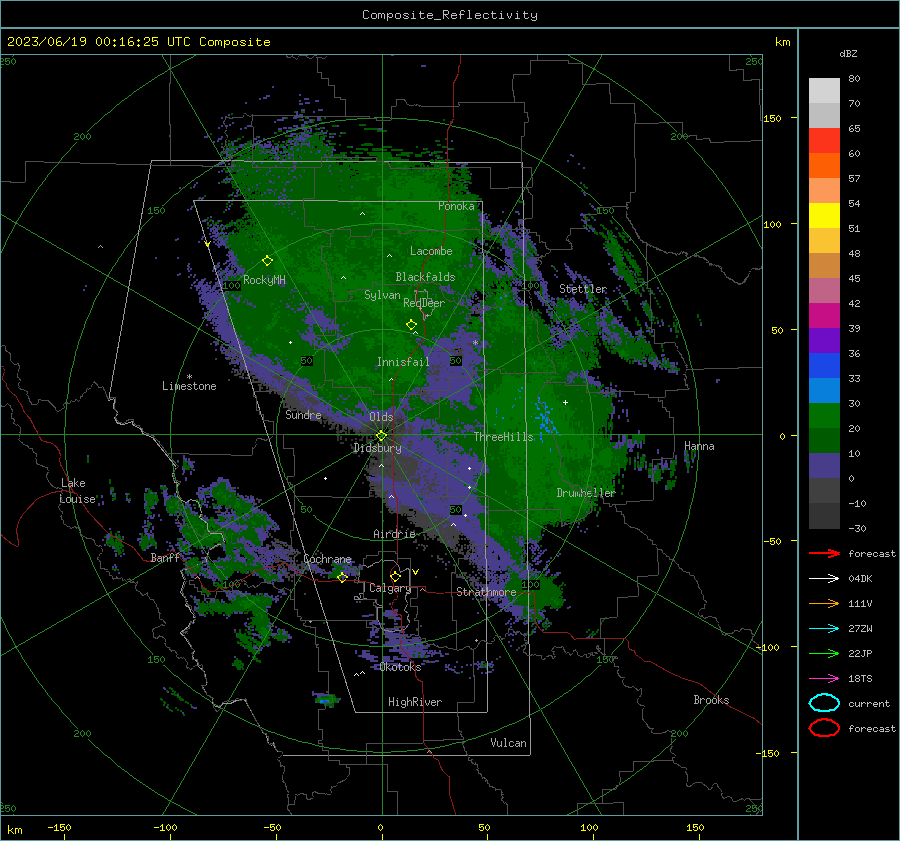Click the asterisk marker above Limestone
900x841 pixels.
(x=189, y=377)
